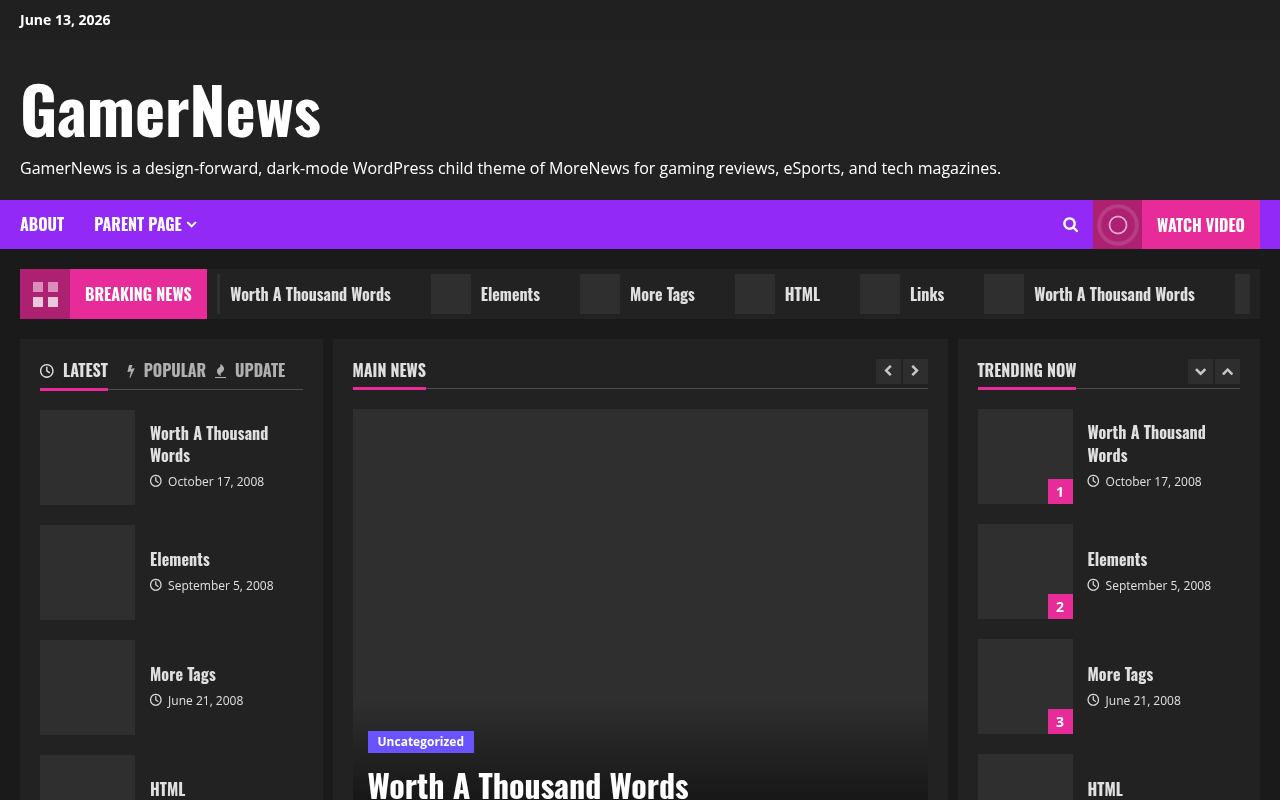1280x800 pixels.
Task: Click October 17, 2008 date in Latest list
Action: click(216, 481)
